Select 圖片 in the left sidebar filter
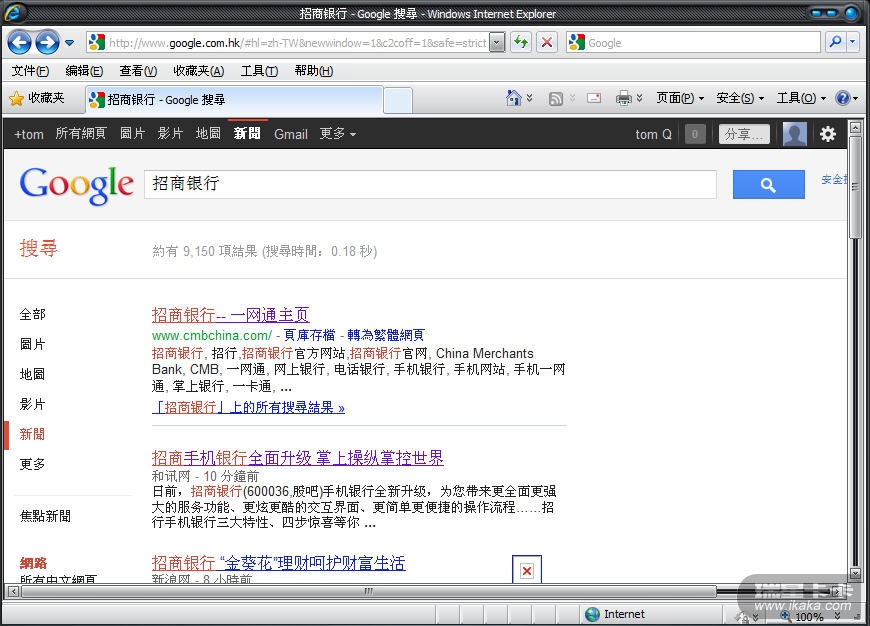Screen dimensions: 870x626 point(32,344)
